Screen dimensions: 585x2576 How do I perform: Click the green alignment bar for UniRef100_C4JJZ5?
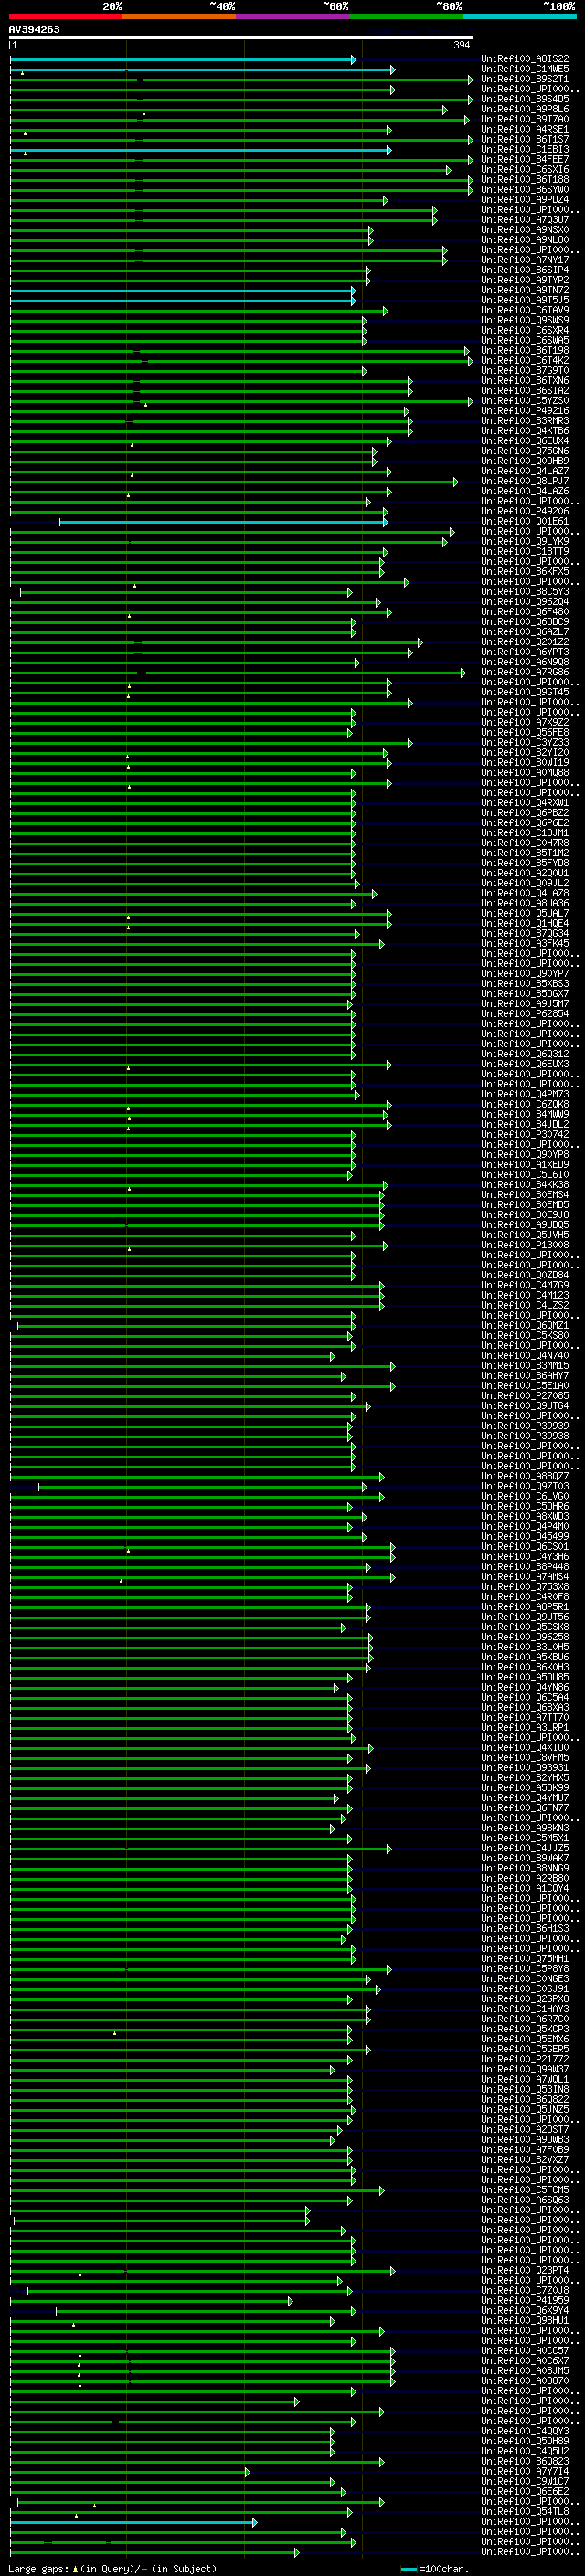(x=200, y=1849)
